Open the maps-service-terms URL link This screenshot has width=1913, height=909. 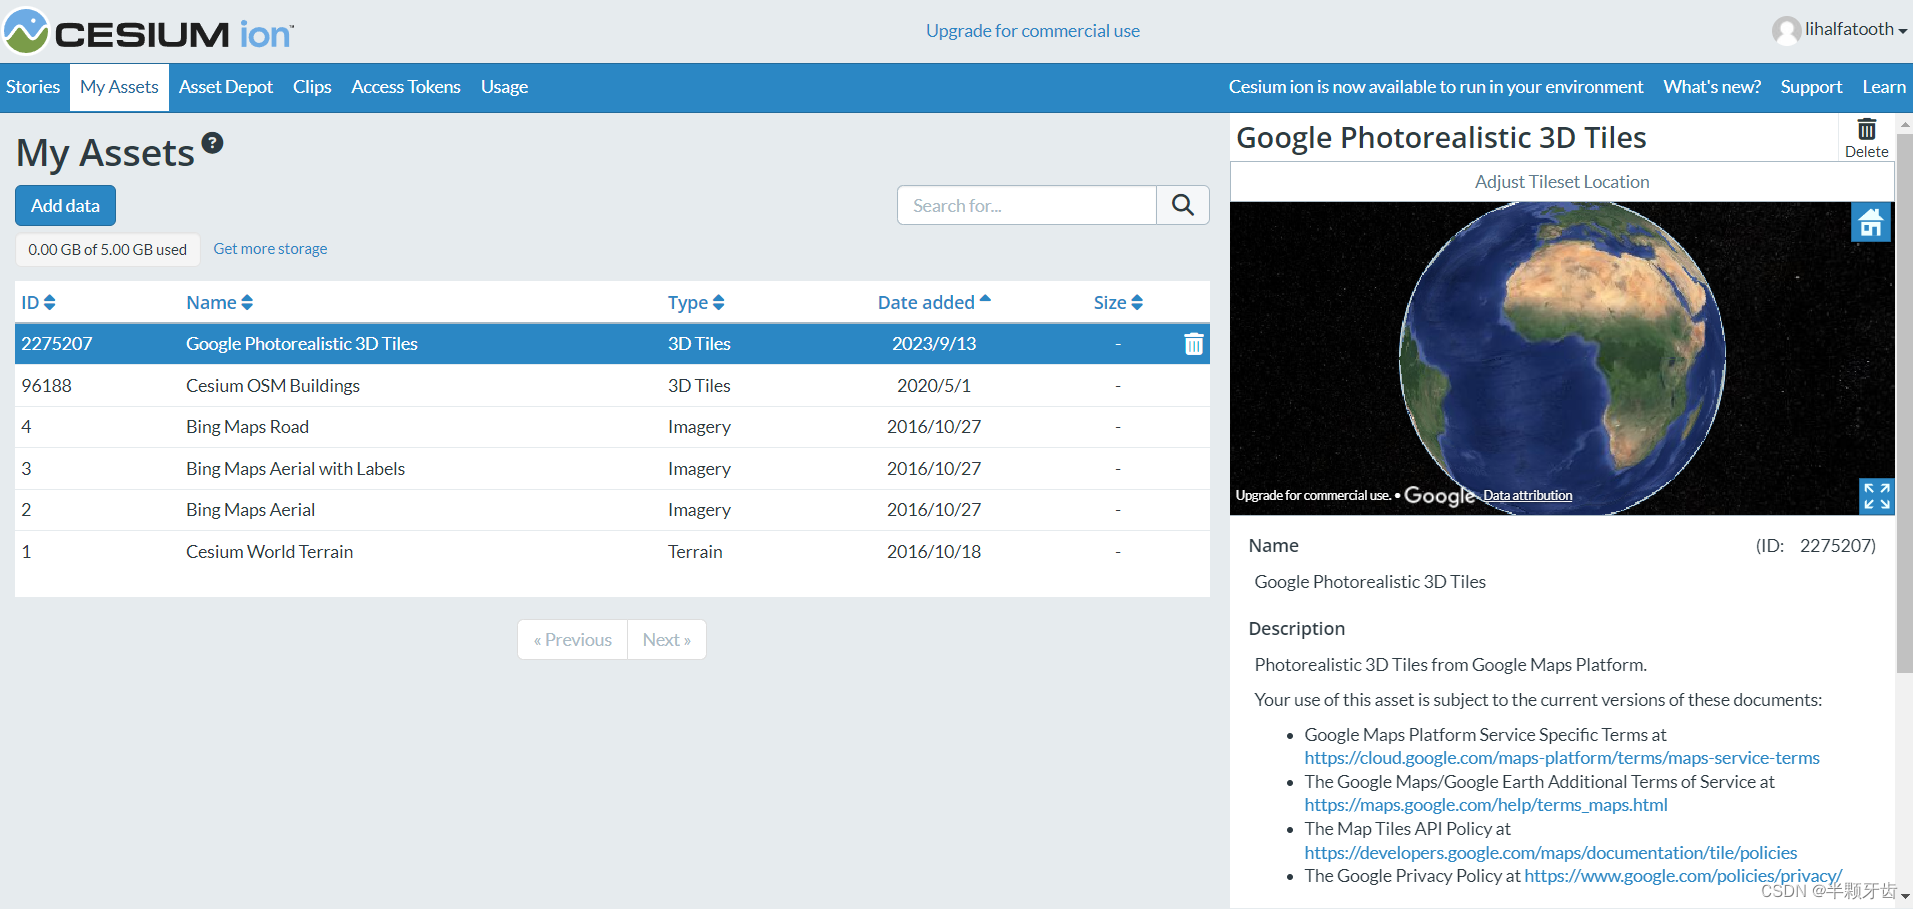click(x=1562, y=758)
